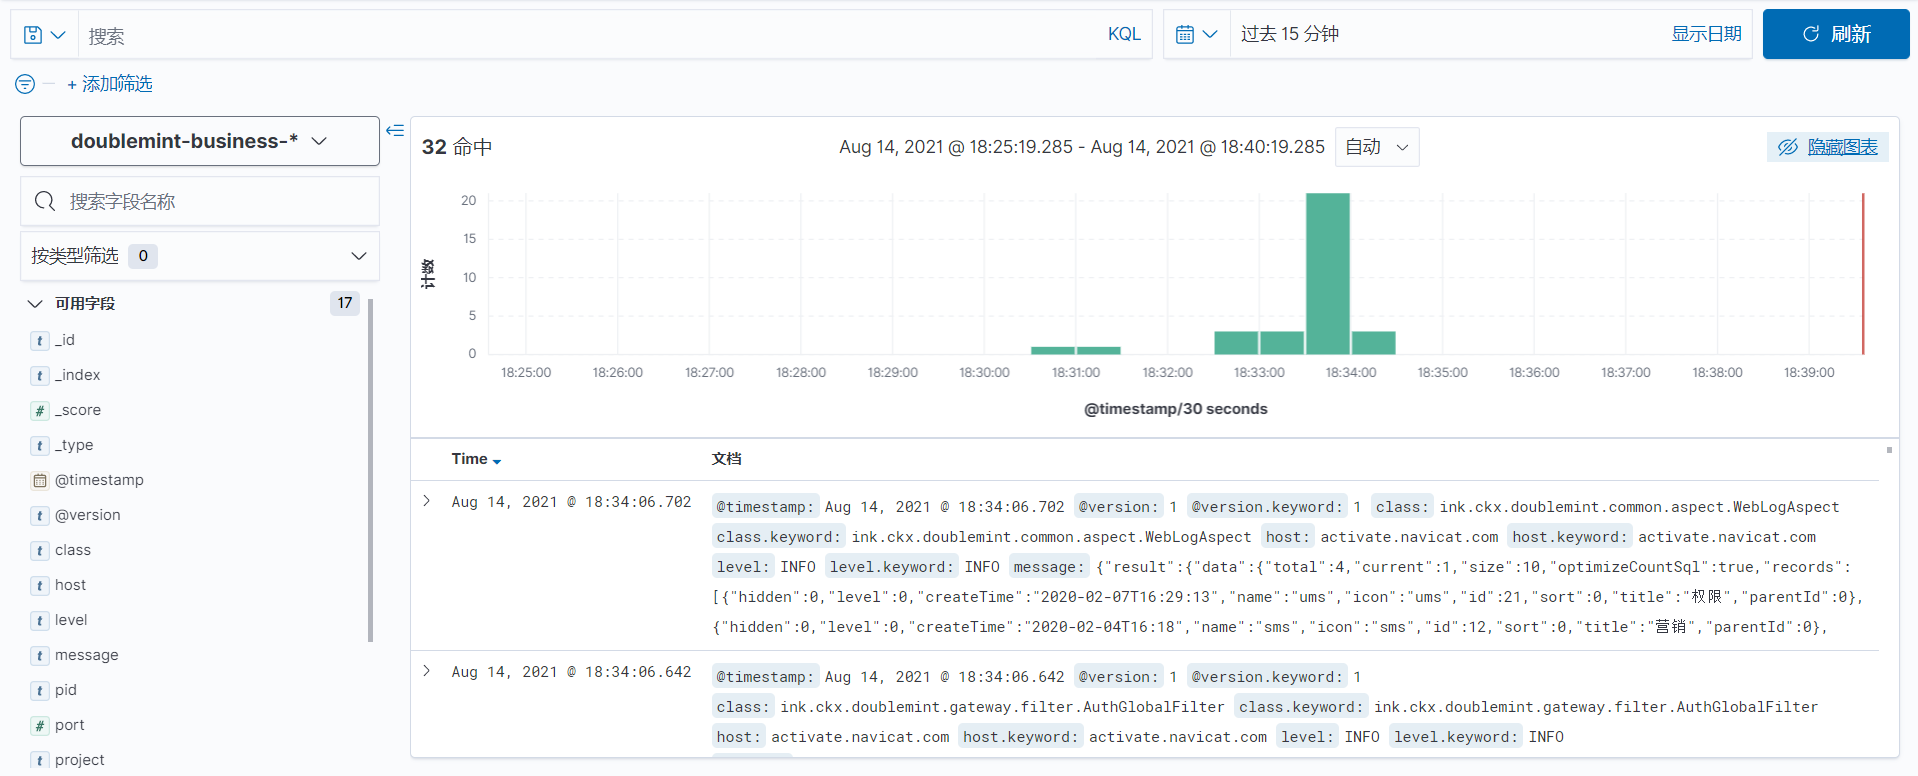The height and width of the screenshot is (776, 1918).
Task: Click the level field type icon
Action: [x=40, y=621]
